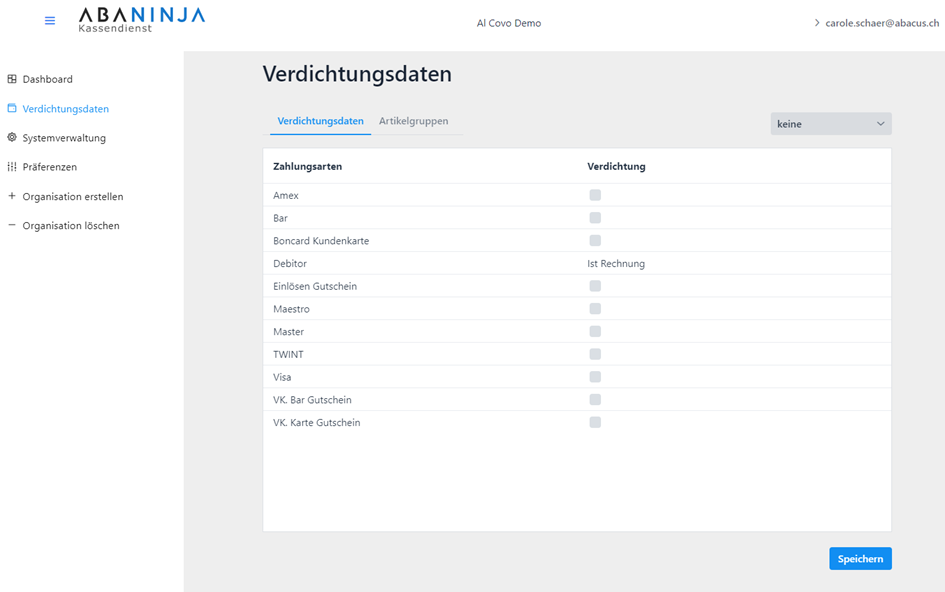The image size is (945, 592).
Task: Check the Verdichtung box for Maestro
Action: coord(595,309)
